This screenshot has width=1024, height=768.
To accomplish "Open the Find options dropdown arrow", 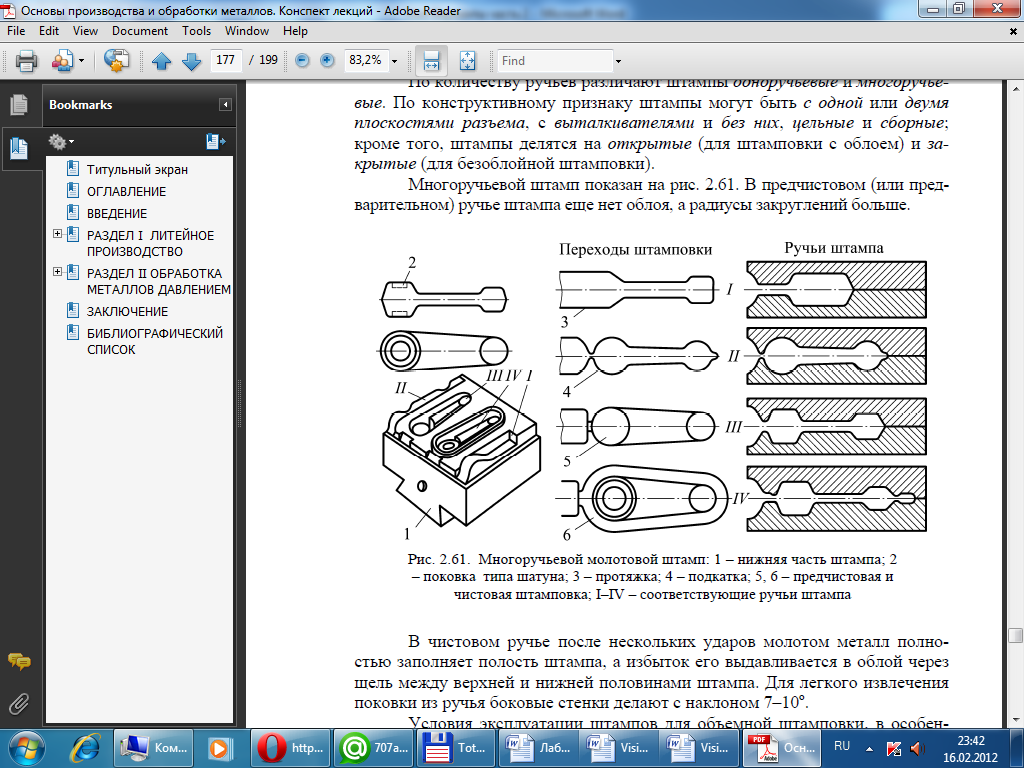I will pos(618,61).
